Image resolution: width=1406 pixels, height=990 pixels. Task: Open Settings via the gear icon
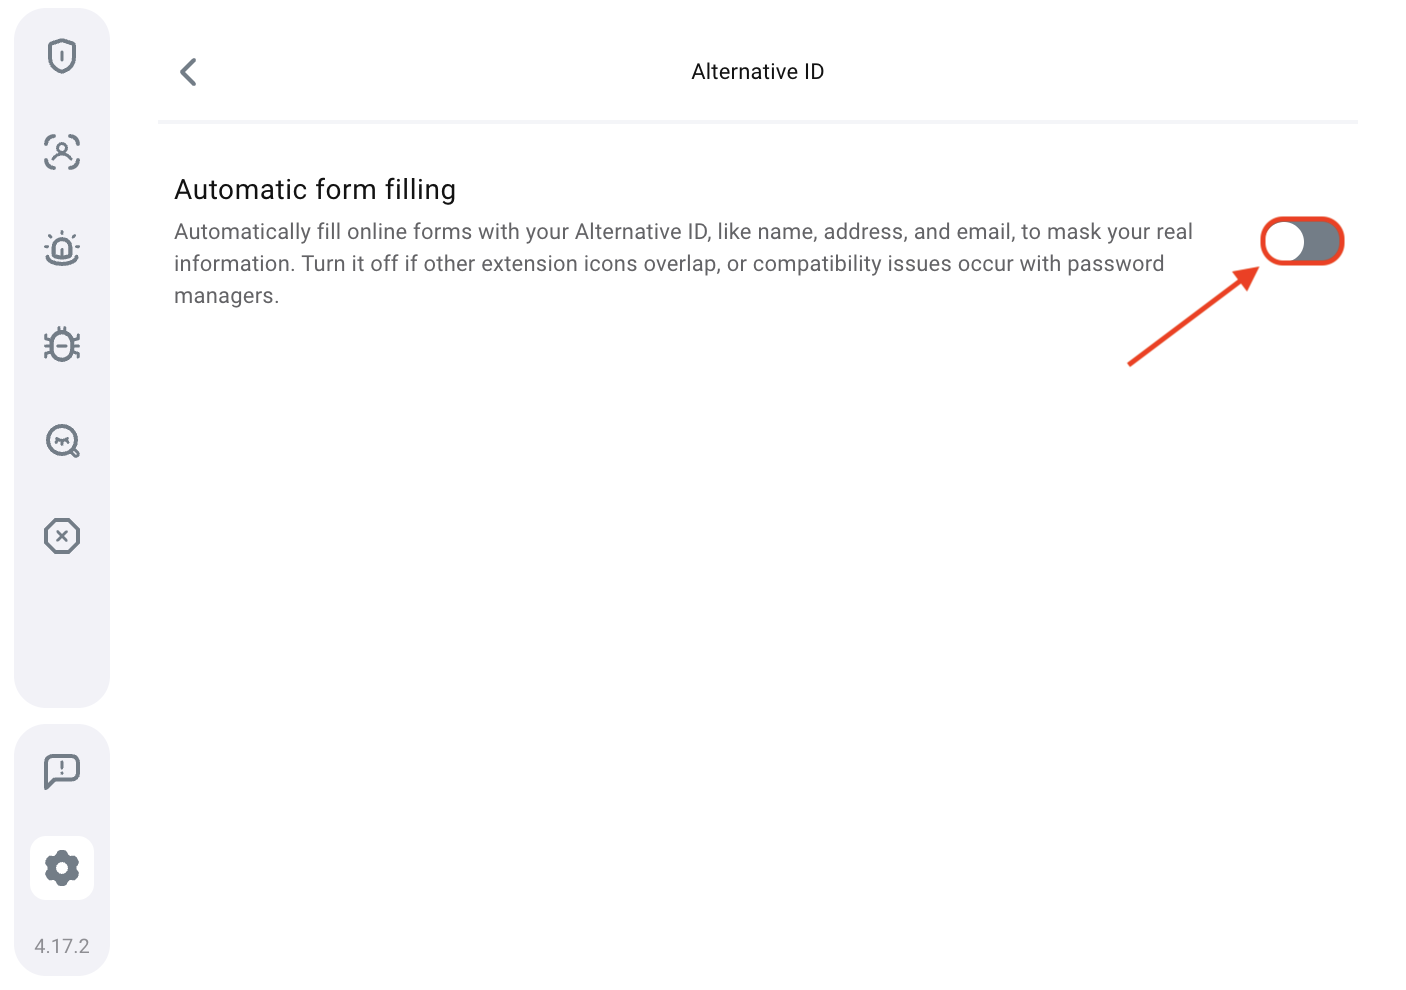62,867
